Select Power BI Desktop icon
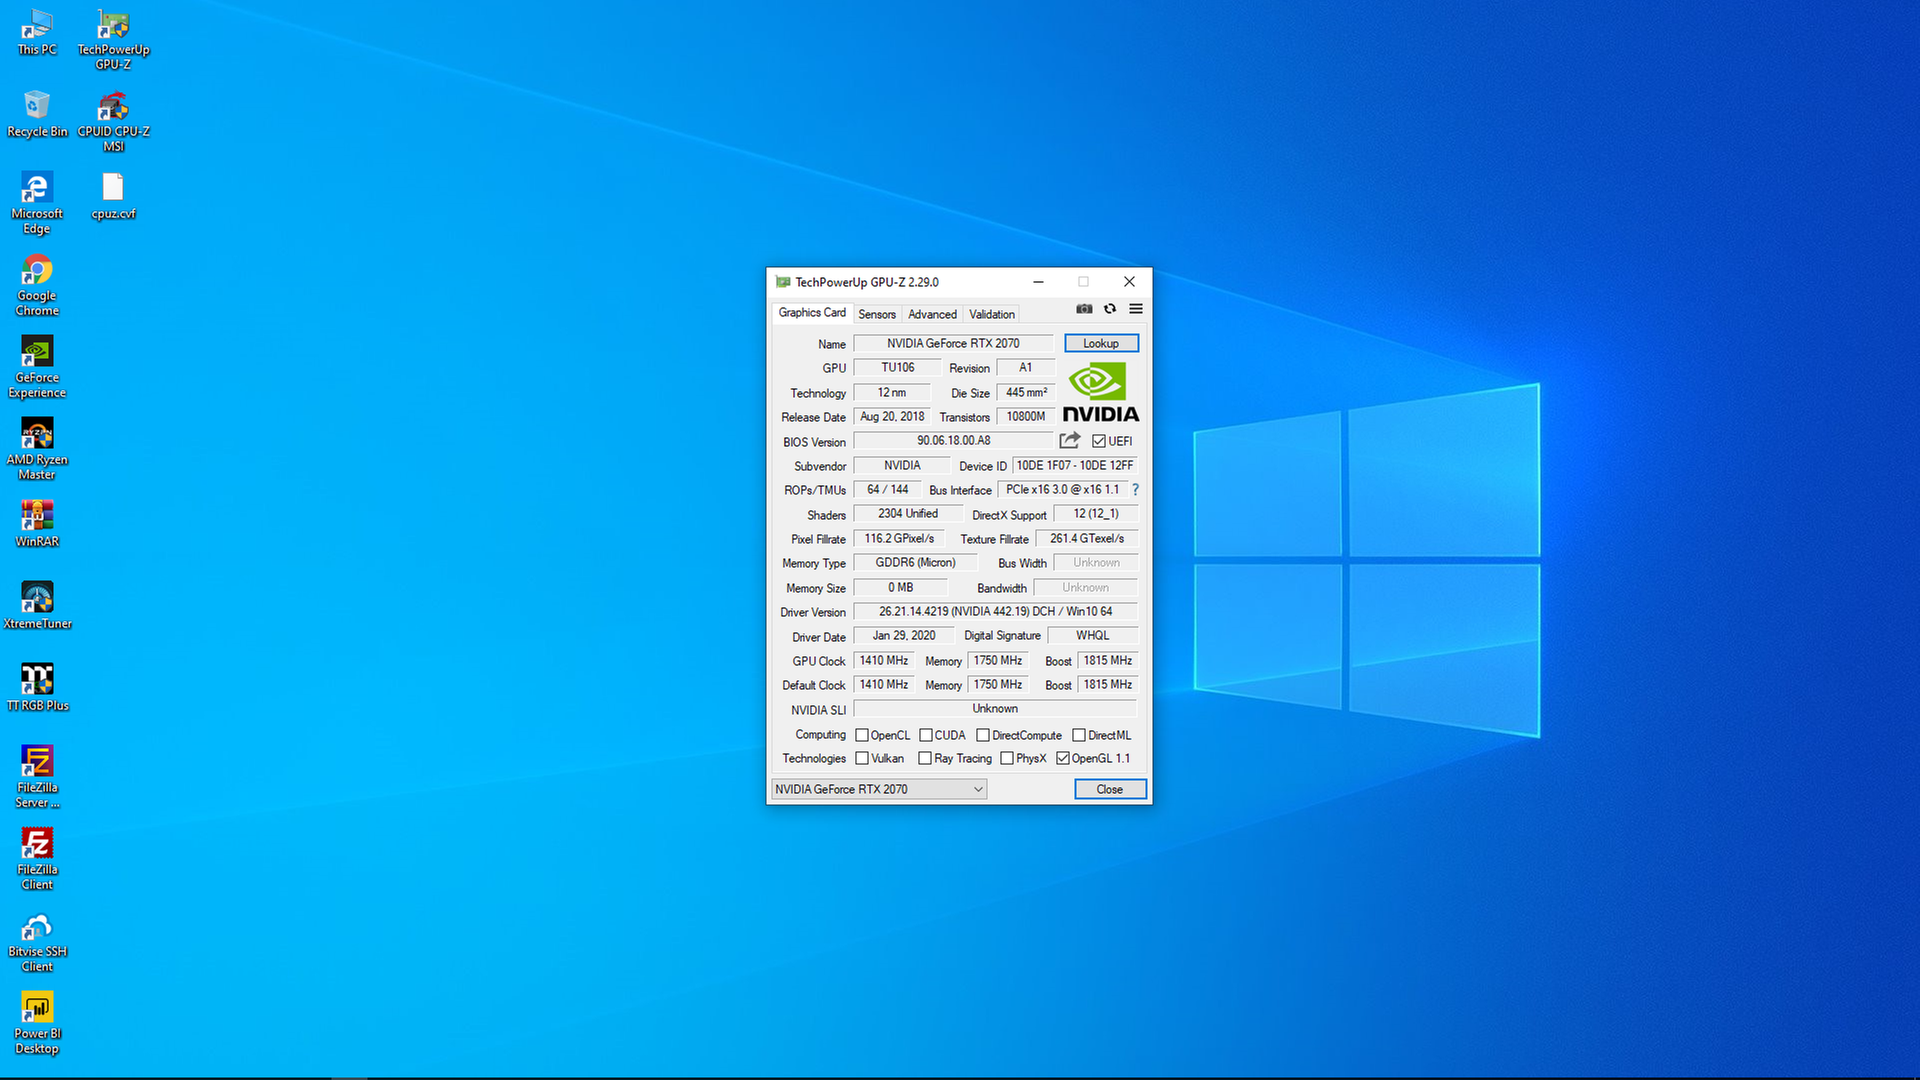The width and height of the screenshot is (1920, 1080). (37, 1024)
